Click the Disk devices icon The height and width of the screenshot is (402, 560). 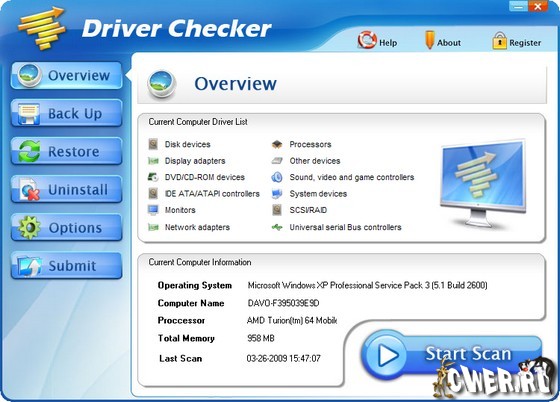[x=153, y=144]
